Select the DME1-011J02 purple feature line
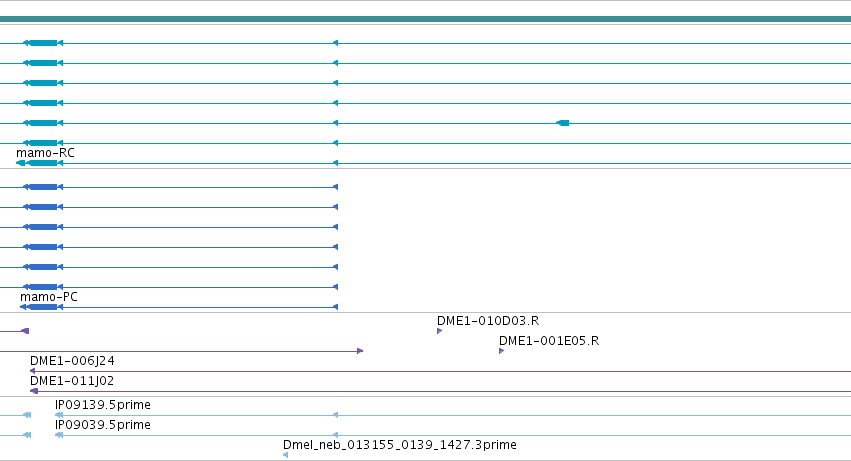The height and width of the screenshot is (461, 851). coord(440,391)
